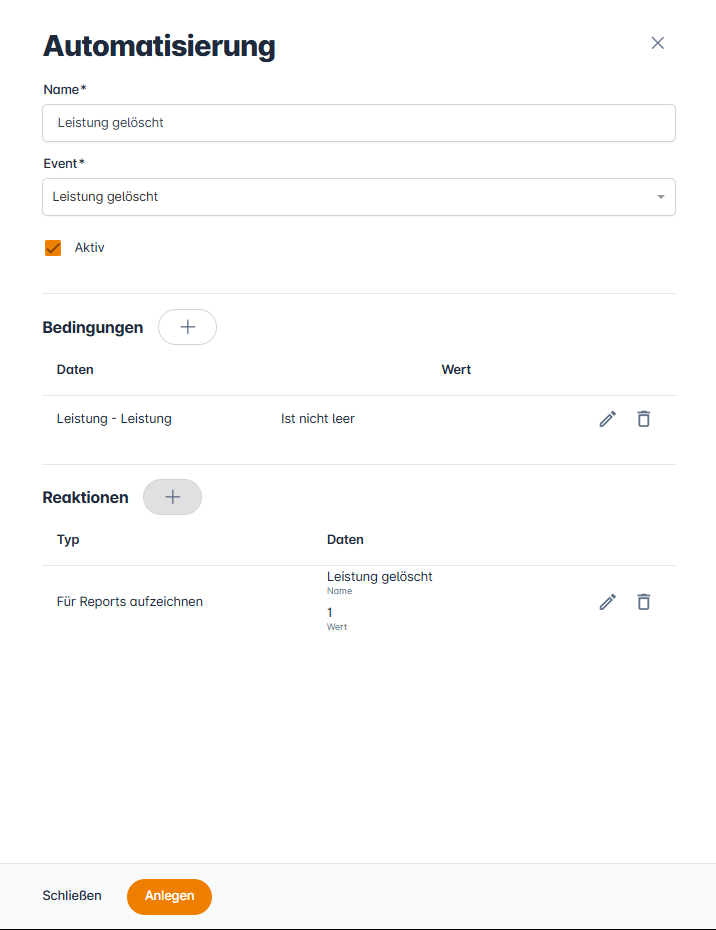Click the Bedingungen section heading
This screenshot has height=930, width=716.
click(93, 328)
